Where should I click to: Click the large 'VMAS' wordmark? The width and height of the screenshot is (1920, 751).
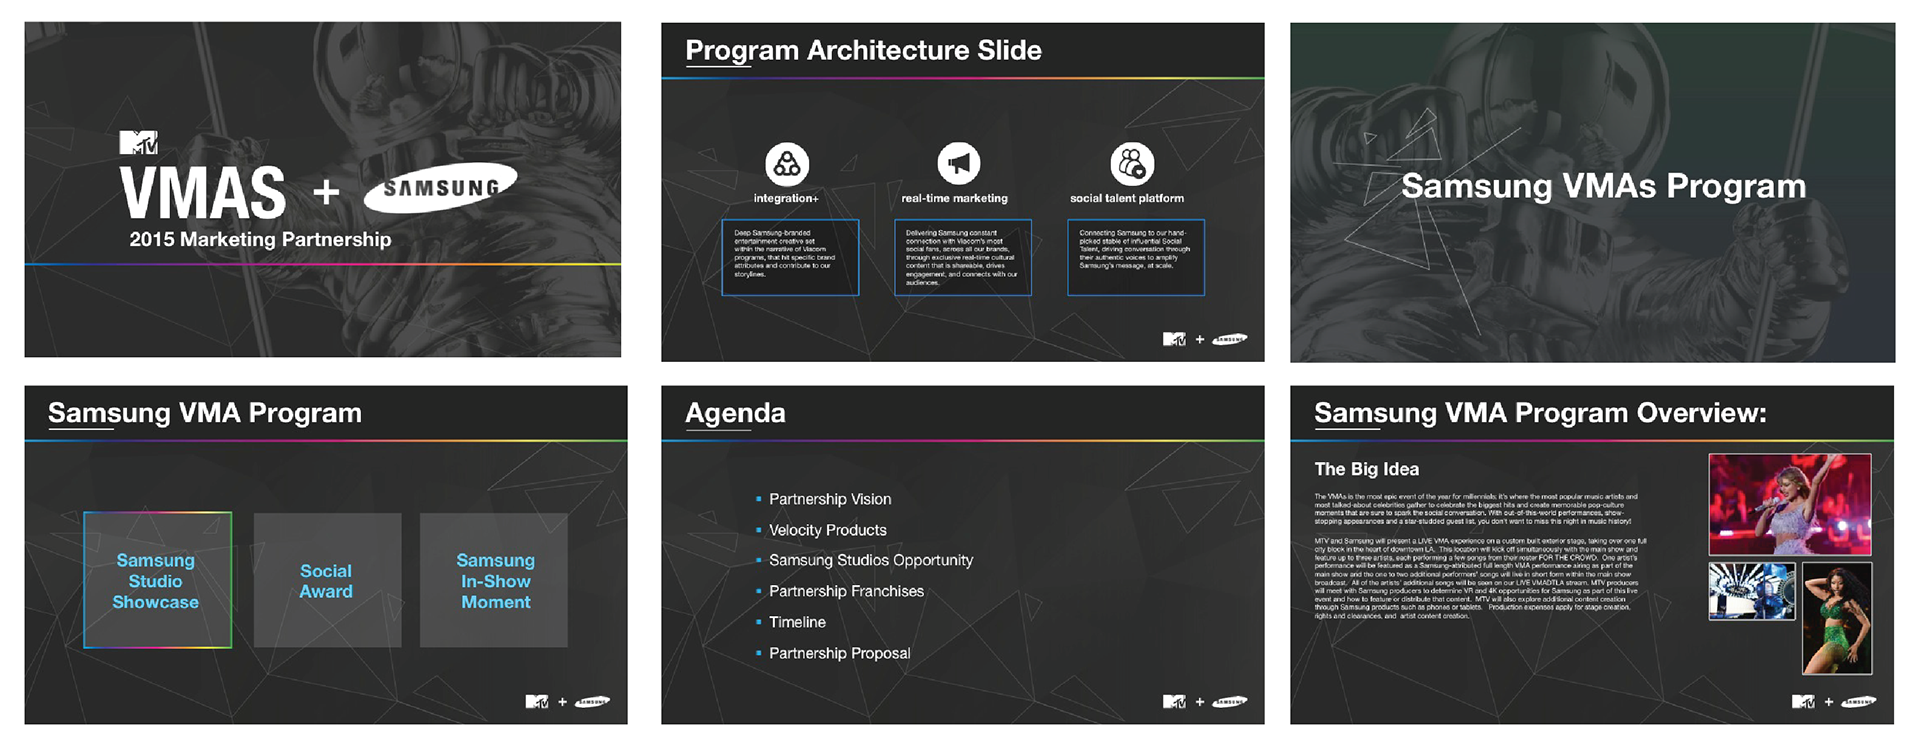coord(203,192)
